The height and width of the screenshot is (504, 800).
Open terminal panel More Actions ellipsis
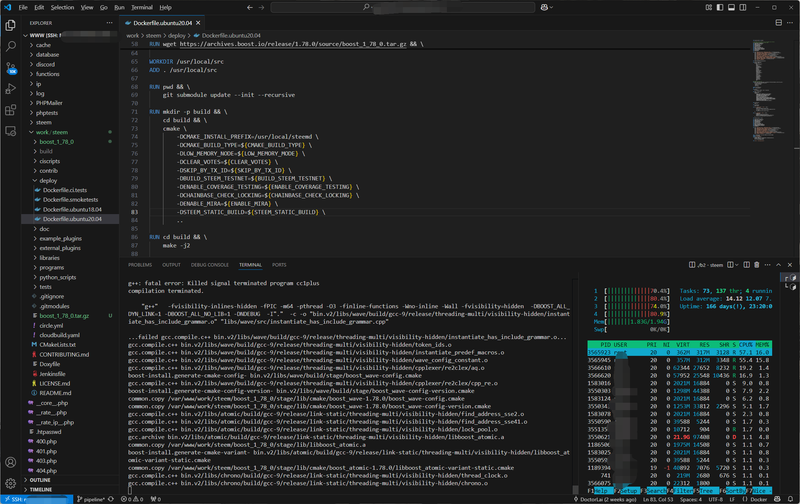[767, 265]
